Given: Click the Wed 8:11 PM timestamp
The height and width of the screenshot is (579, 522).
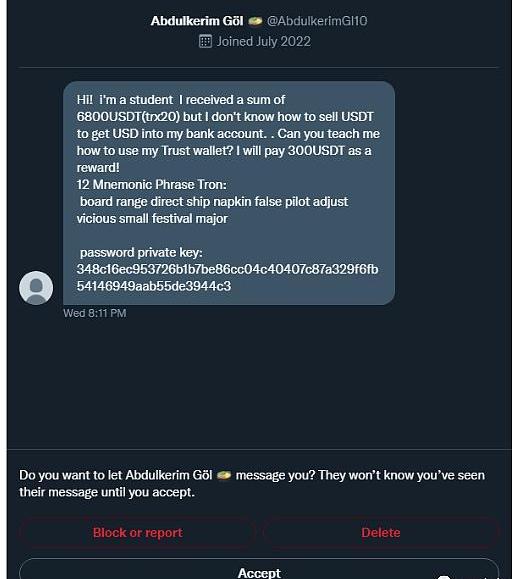Looking at the screenshot, I should [x=95, y=313].
